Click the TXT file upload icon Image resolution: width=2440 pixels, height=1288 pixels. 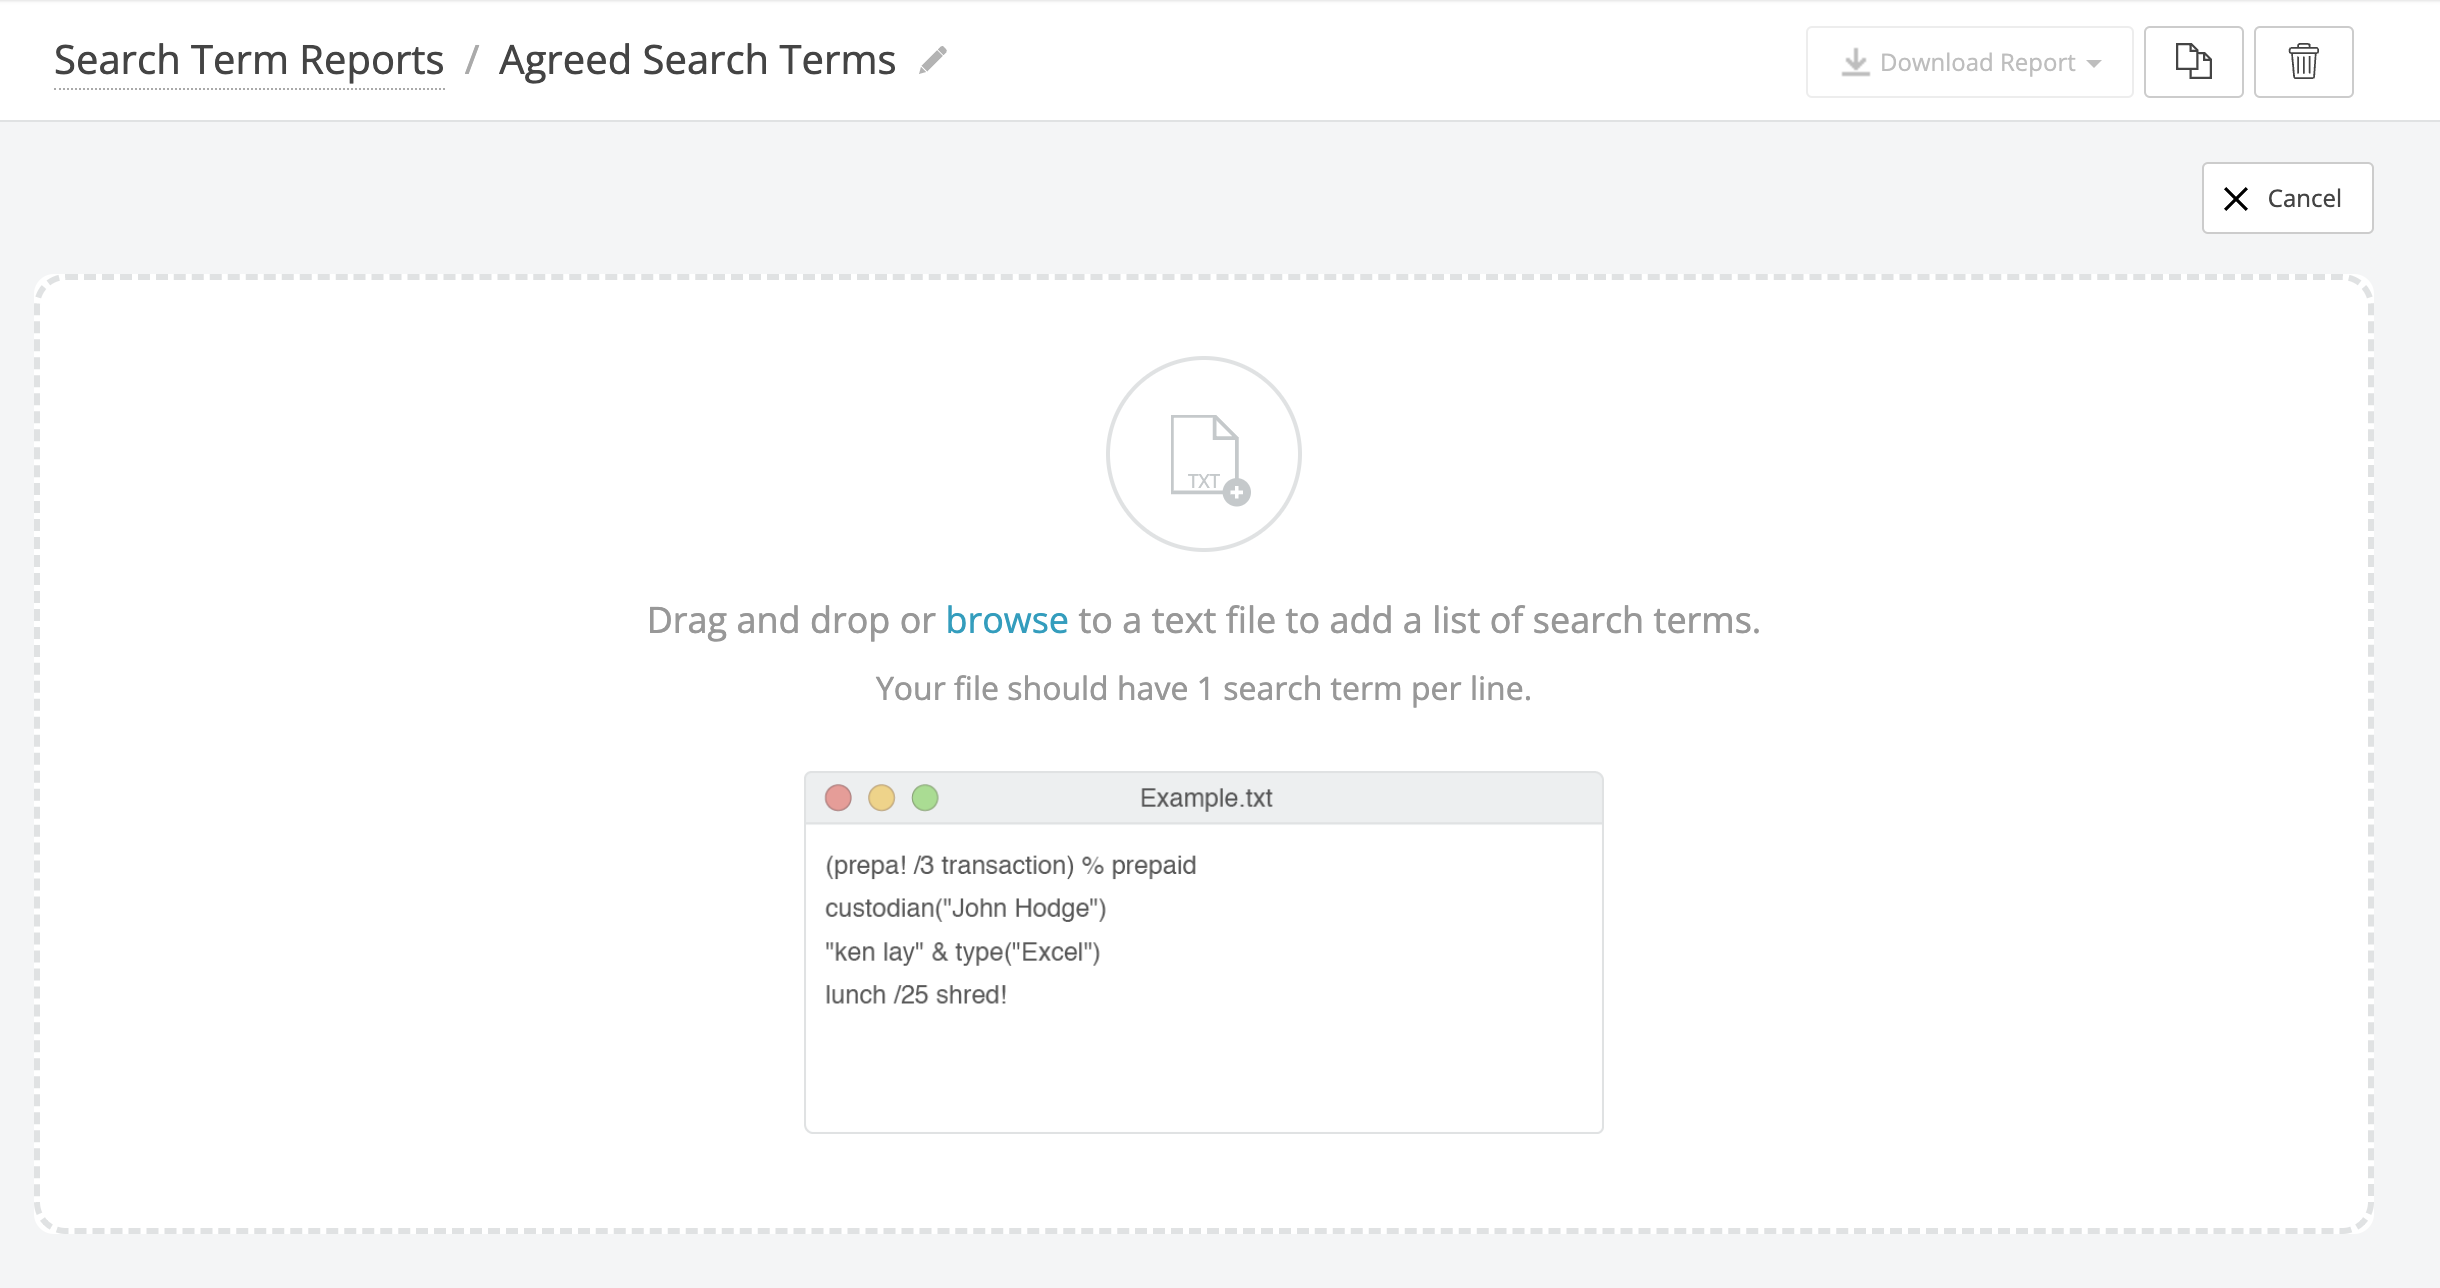coord(1204,454)
